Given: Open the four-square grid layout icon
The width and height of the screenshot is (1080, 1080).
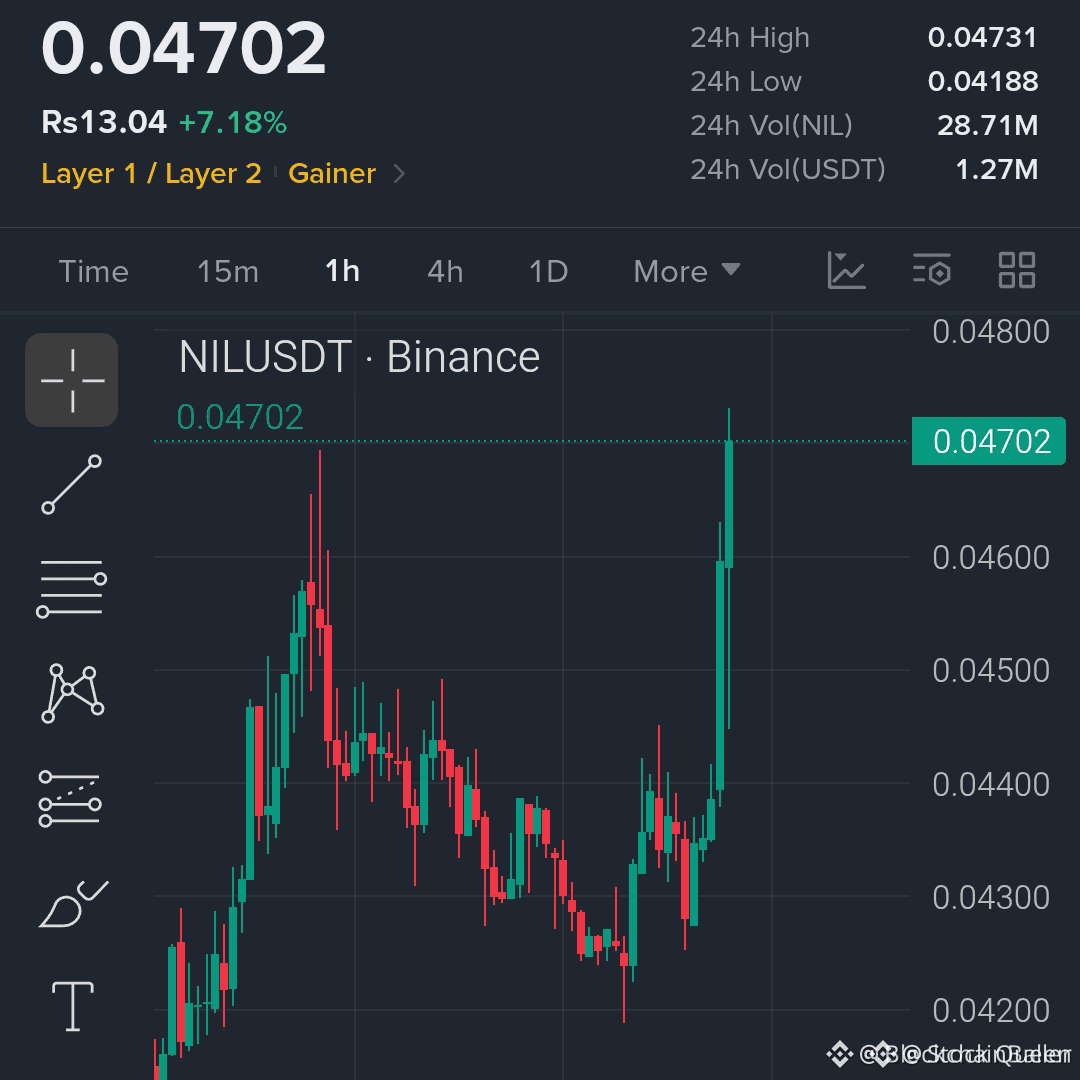Looking at the screenshot, I should pos(1017,270).
